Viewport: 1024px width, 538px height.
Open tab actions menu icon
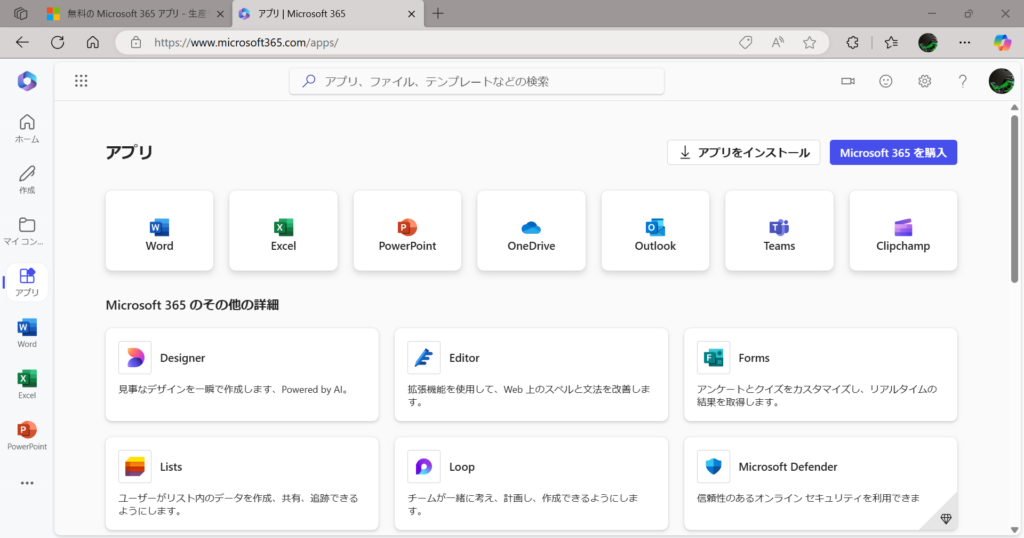pos(20,14)
